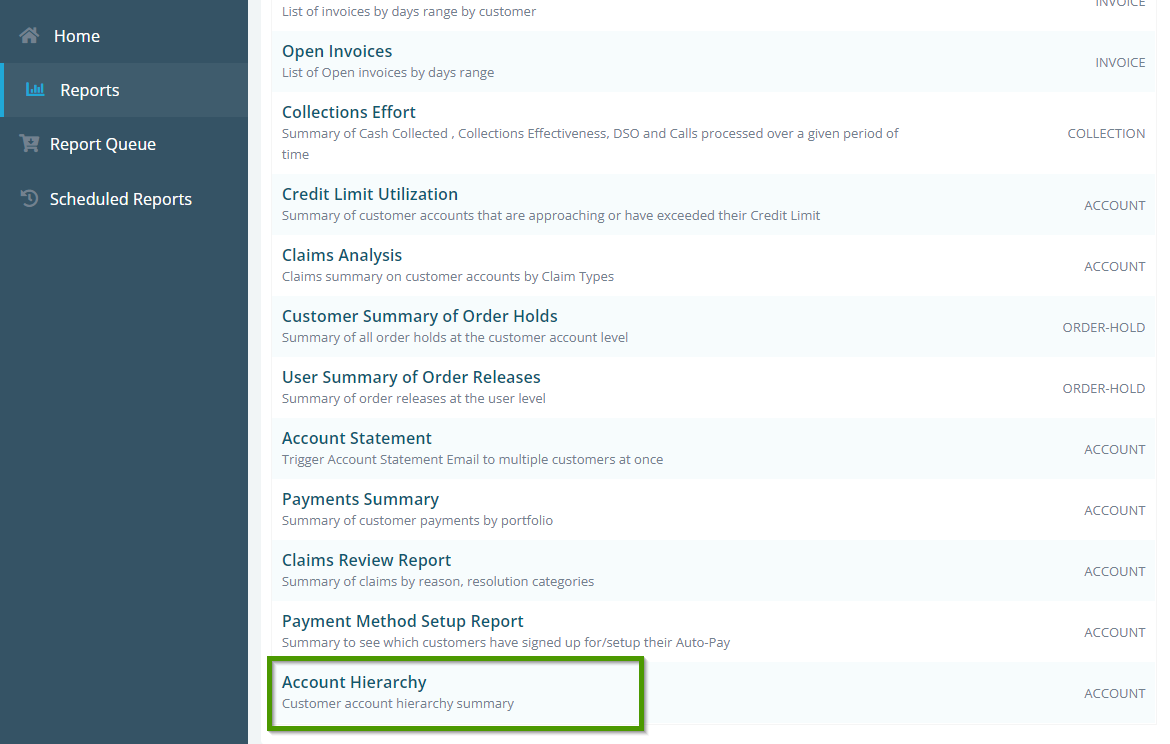
Task: Click 'Summary of order releases at the user level'
Action: (x=413, y=398)
